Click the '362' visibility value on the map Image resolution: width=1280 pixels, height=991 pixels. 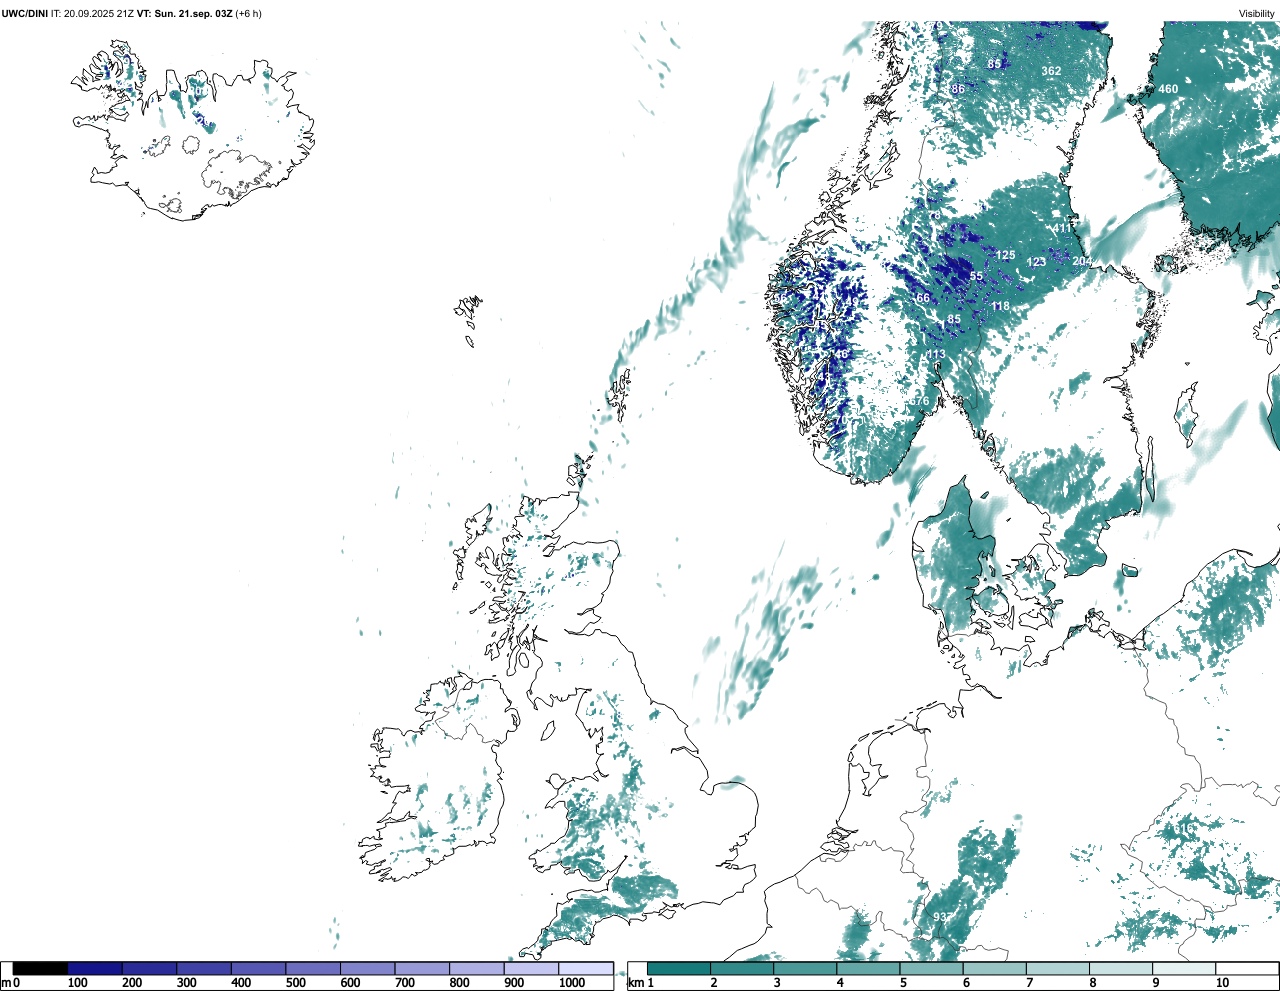[1051, 71]
